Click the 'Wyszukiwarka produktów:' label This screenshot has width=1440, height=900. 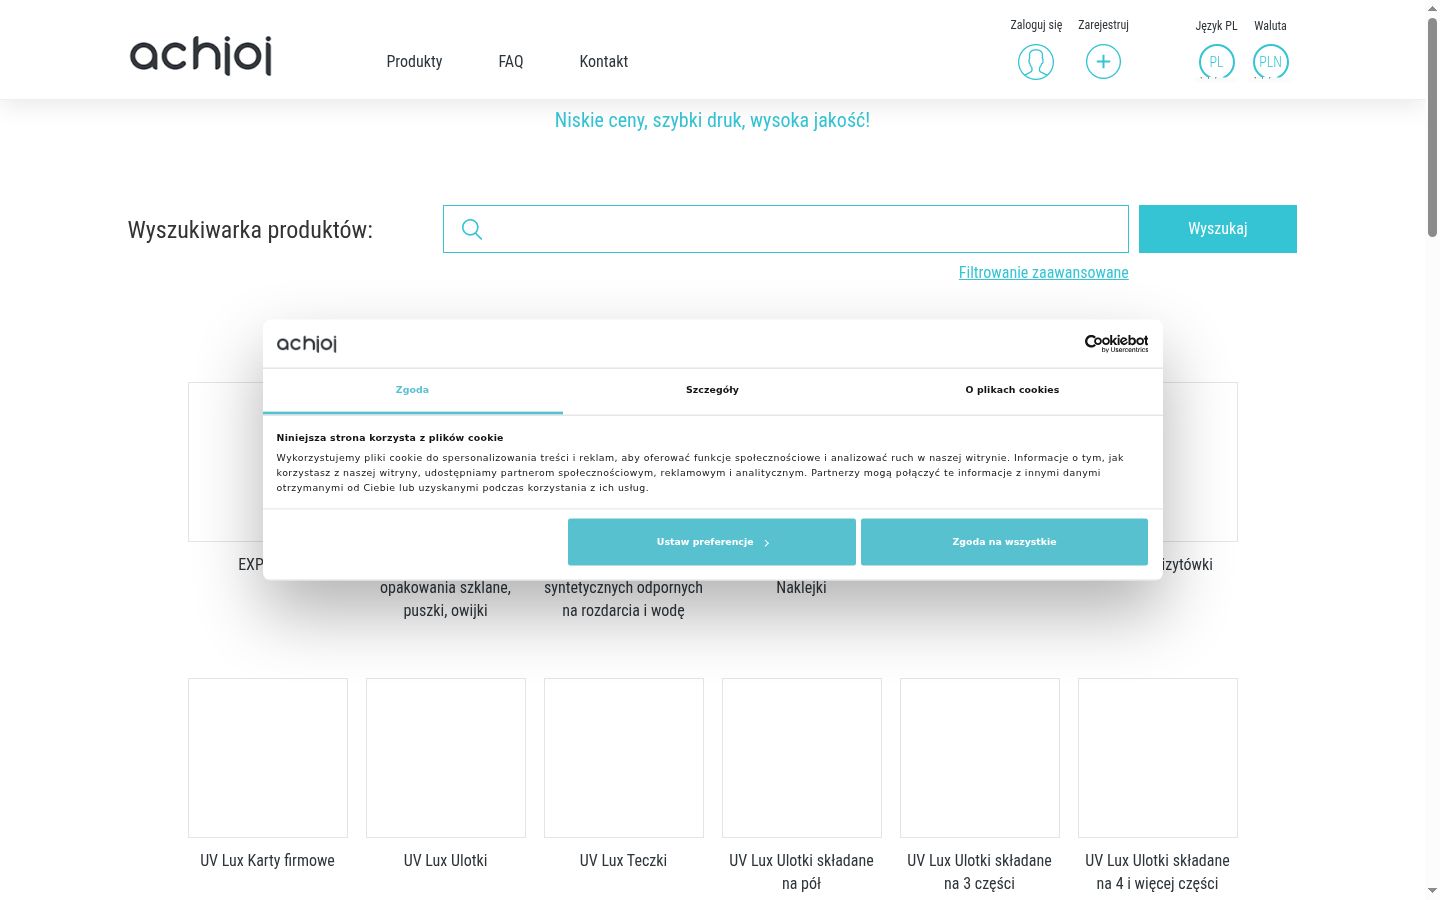[250, 230]
